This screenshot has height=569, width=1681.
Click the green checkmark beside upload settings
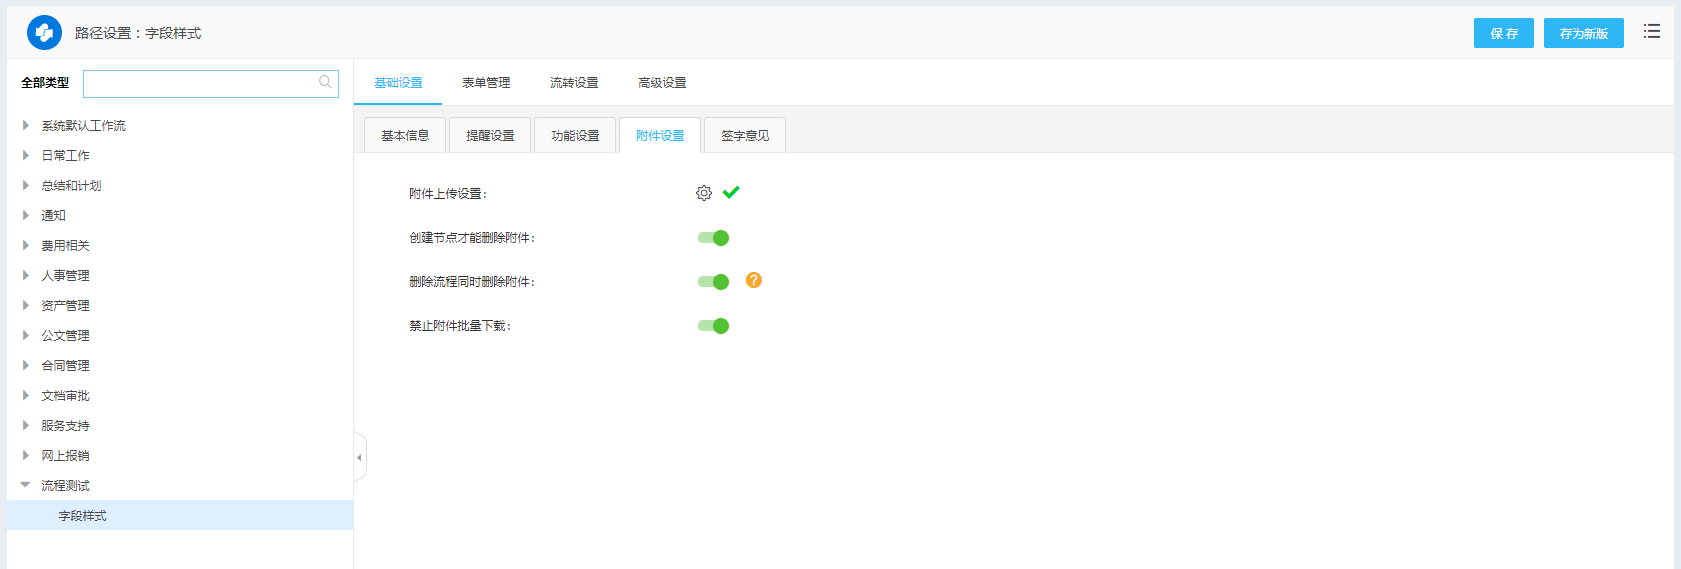coord(731,192)
